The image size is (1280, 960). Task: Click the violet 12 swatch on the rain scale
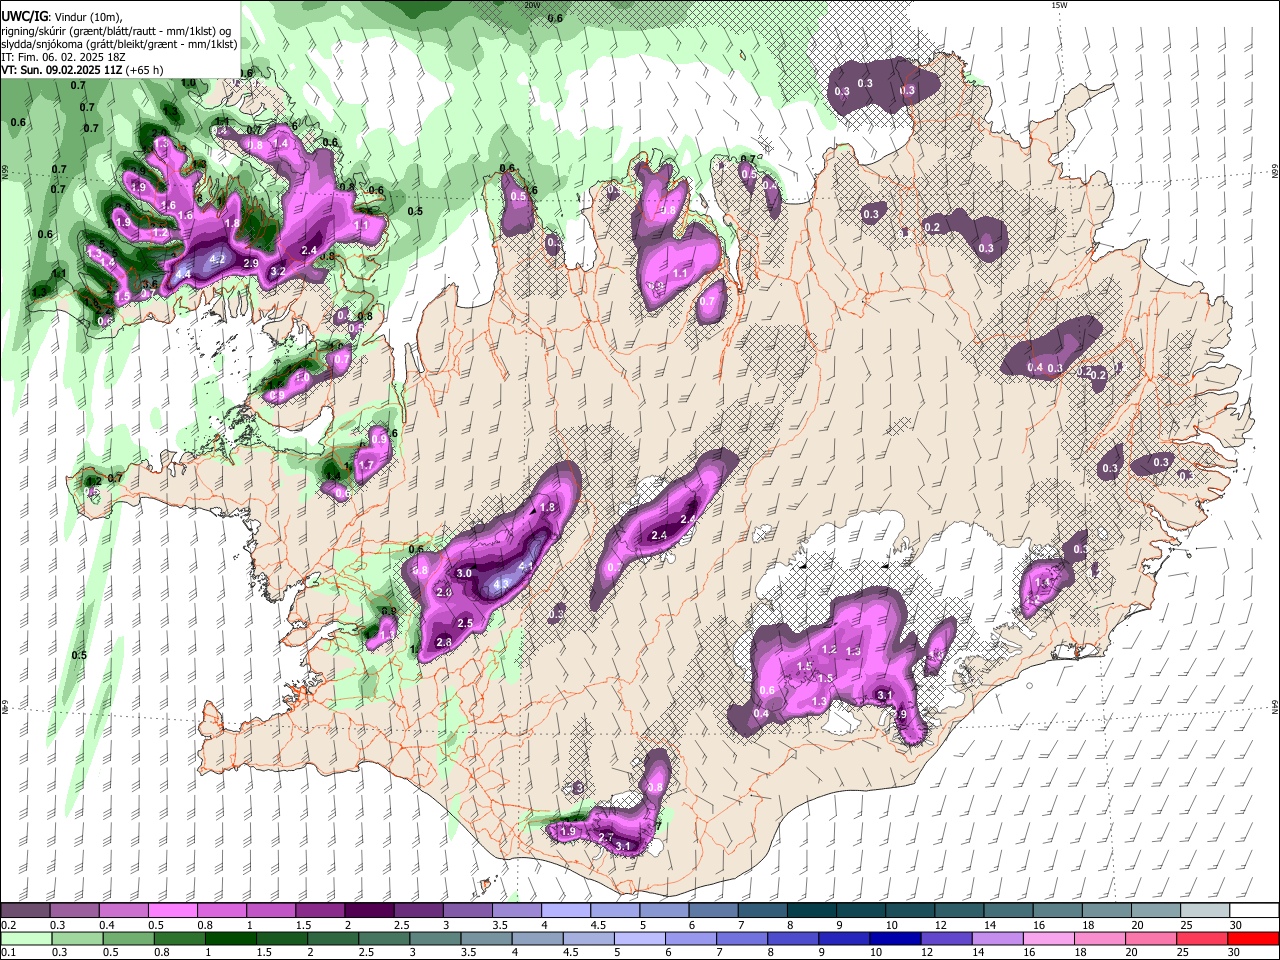click(x=946, y=938)
